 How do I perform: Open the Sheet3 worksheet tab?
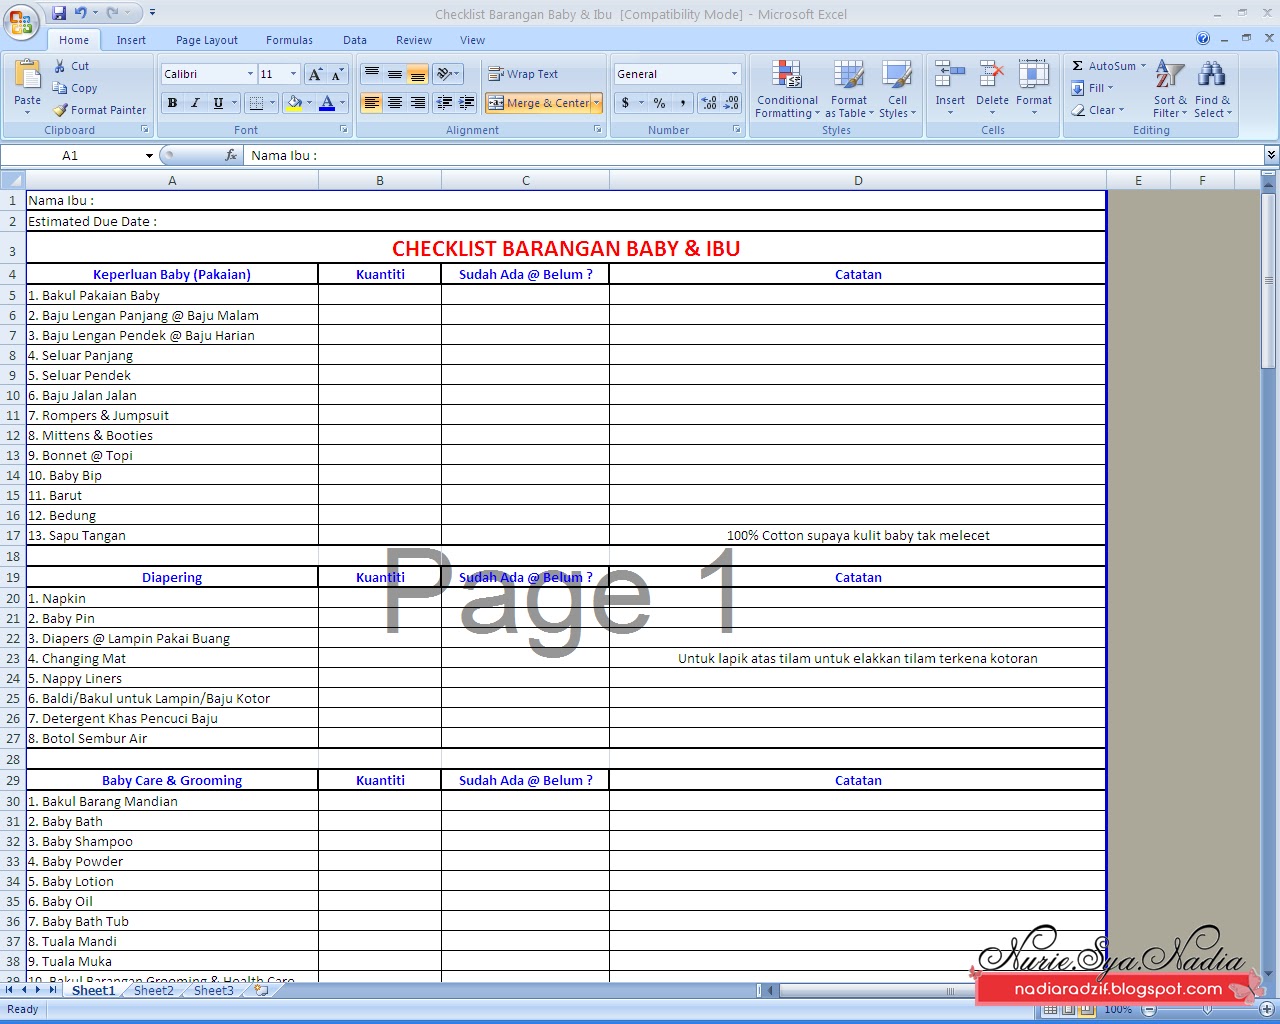pyautogui.click(x=213, y=991)
